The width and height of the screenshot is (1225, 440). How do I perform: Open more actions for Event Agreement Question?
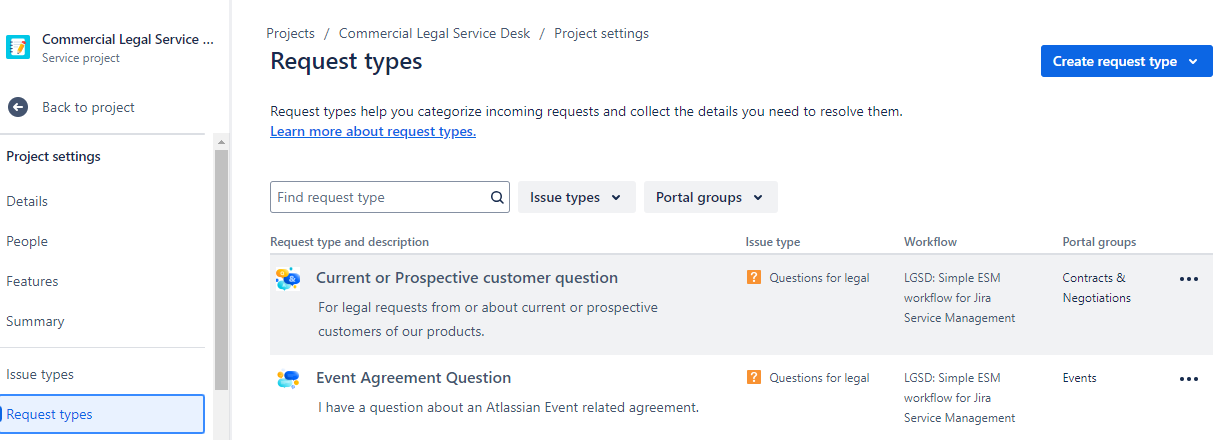point(1188,379)
